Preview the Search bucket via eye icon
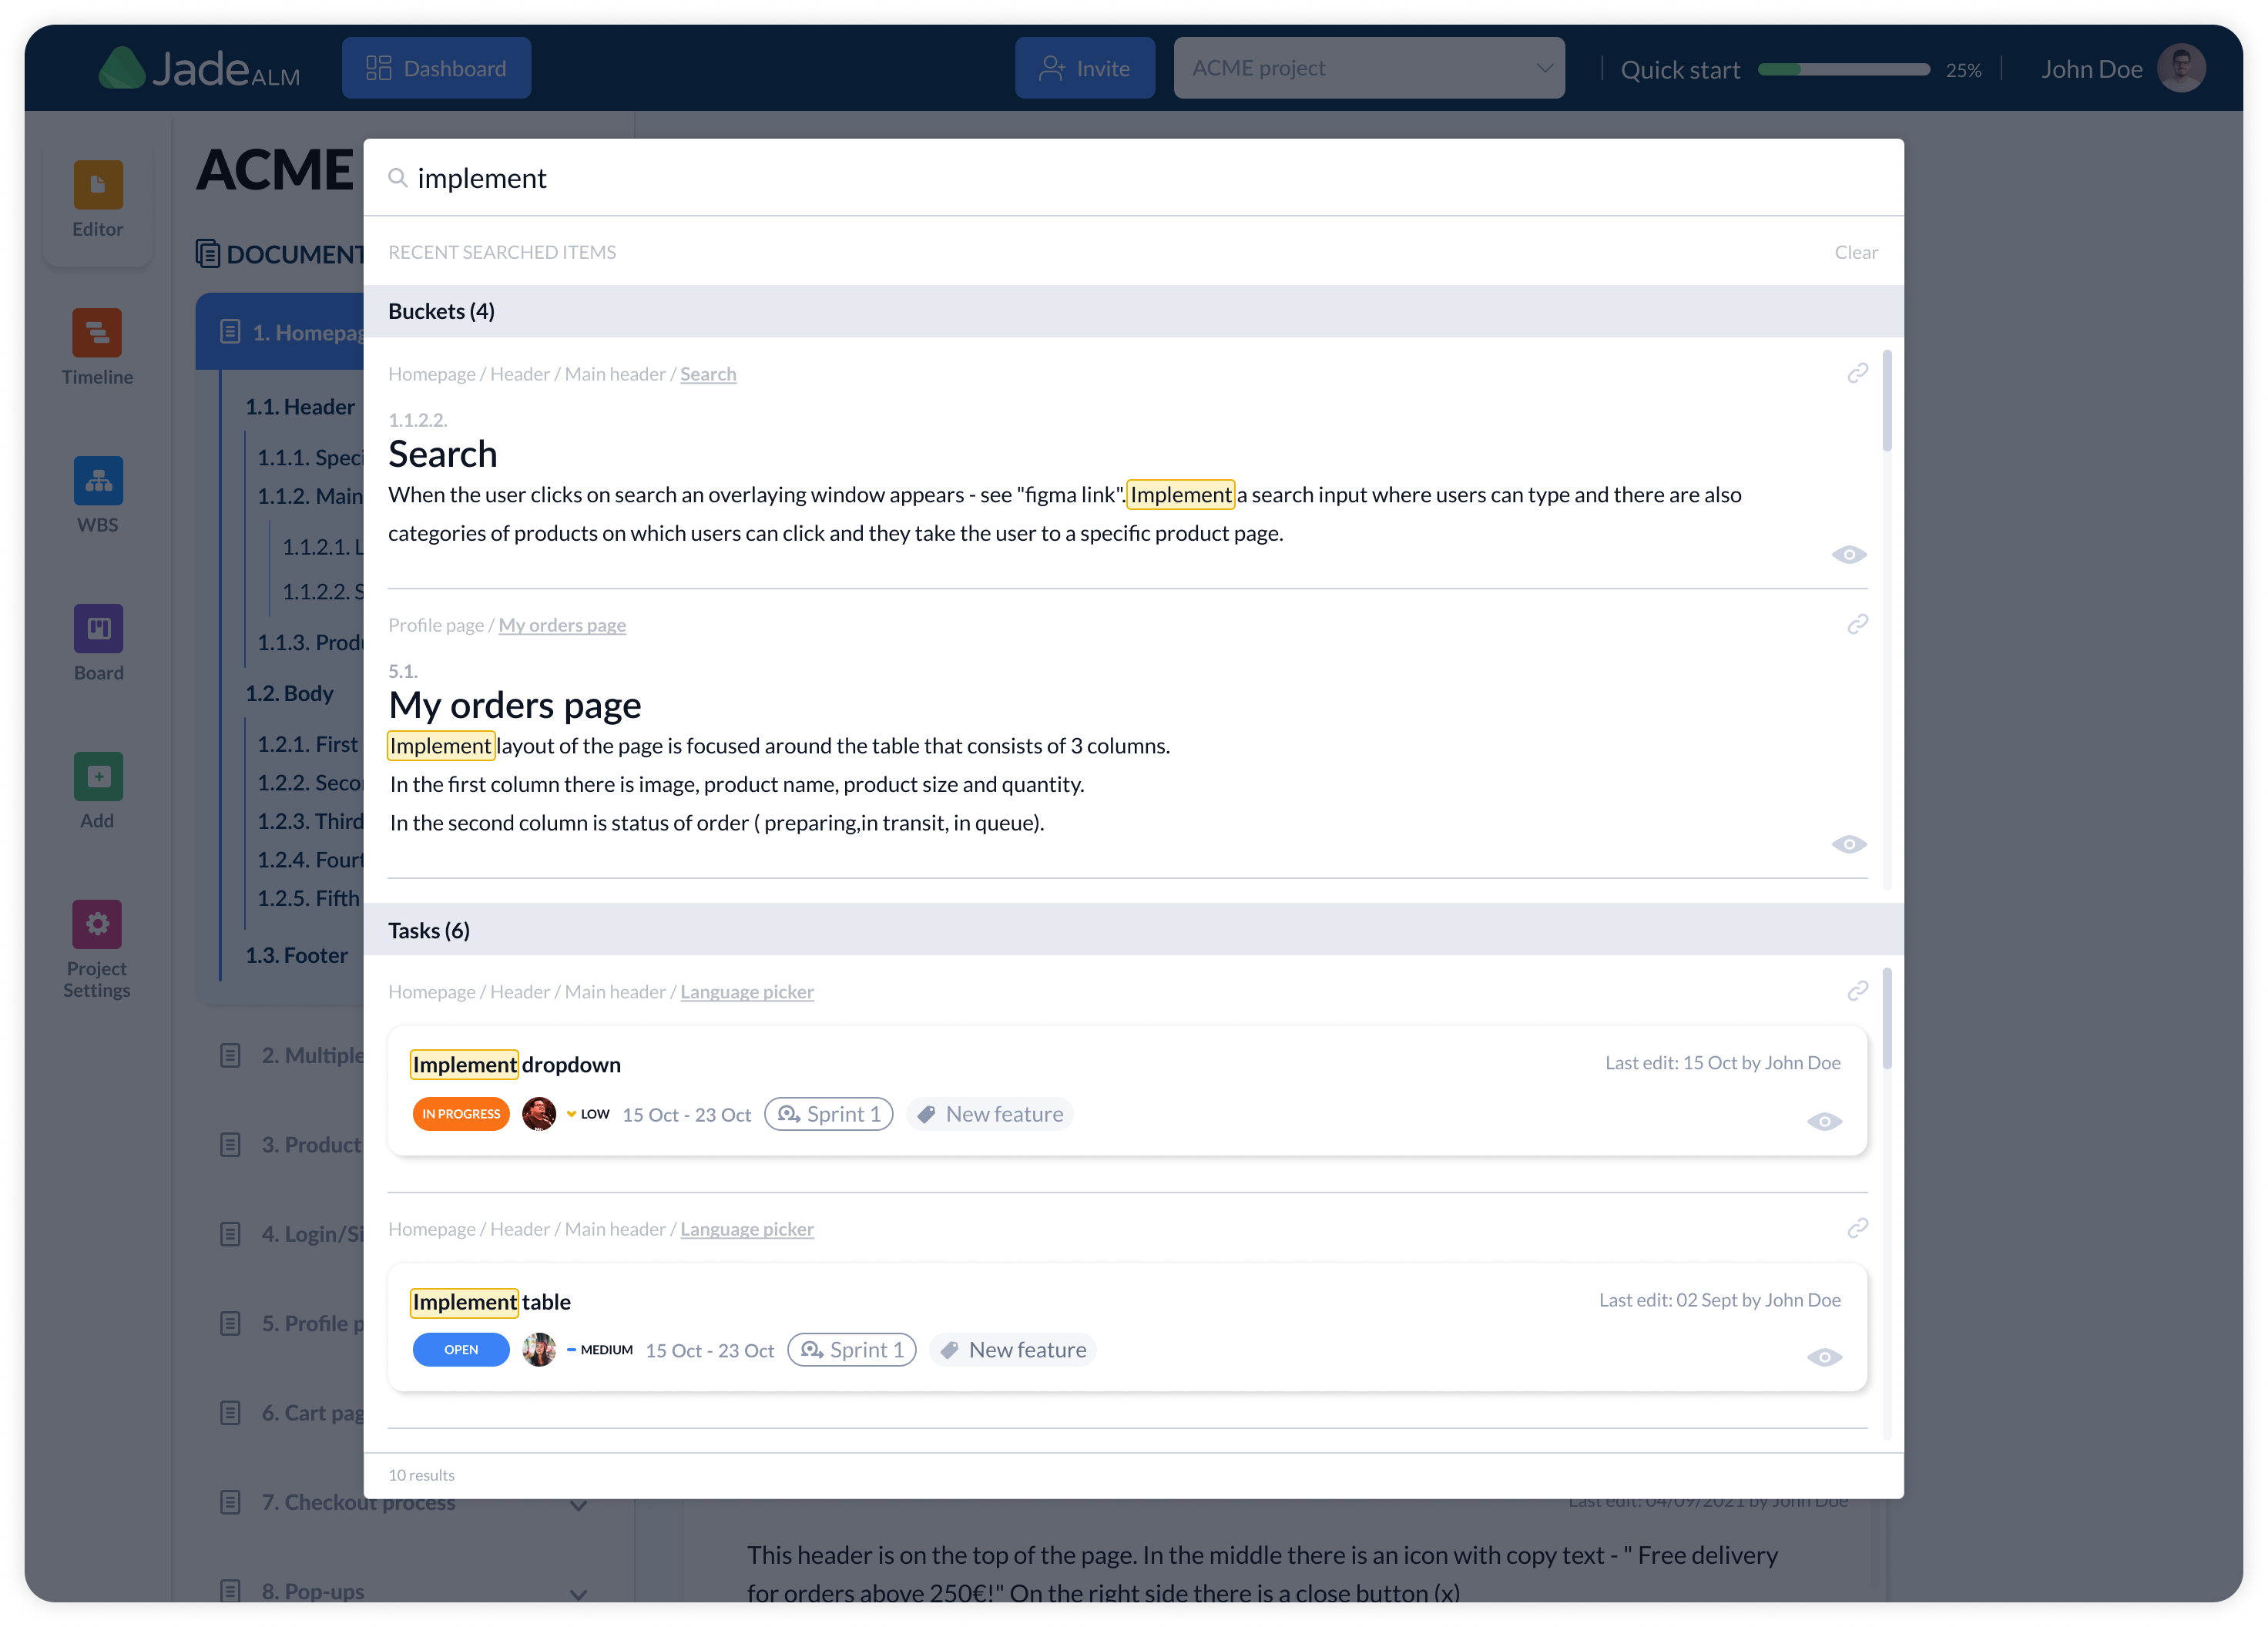Viewport: 2268px width, 1627px height. tap(1849, 555)
